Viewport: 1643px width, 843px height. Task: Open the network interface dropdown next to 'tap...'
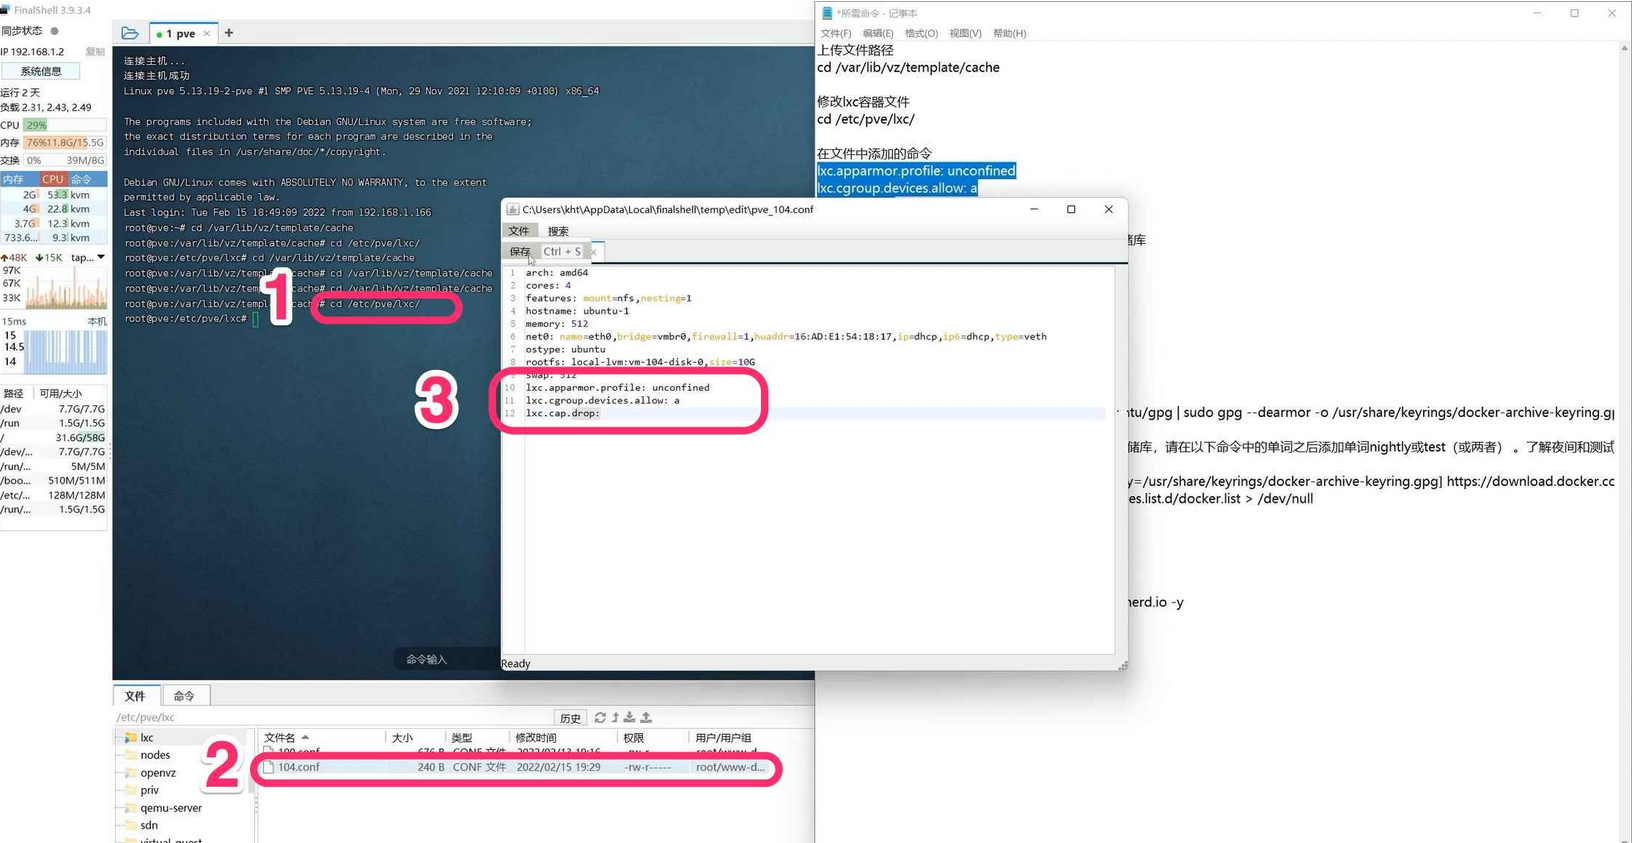pyautogui.click(x=101, y=258)
